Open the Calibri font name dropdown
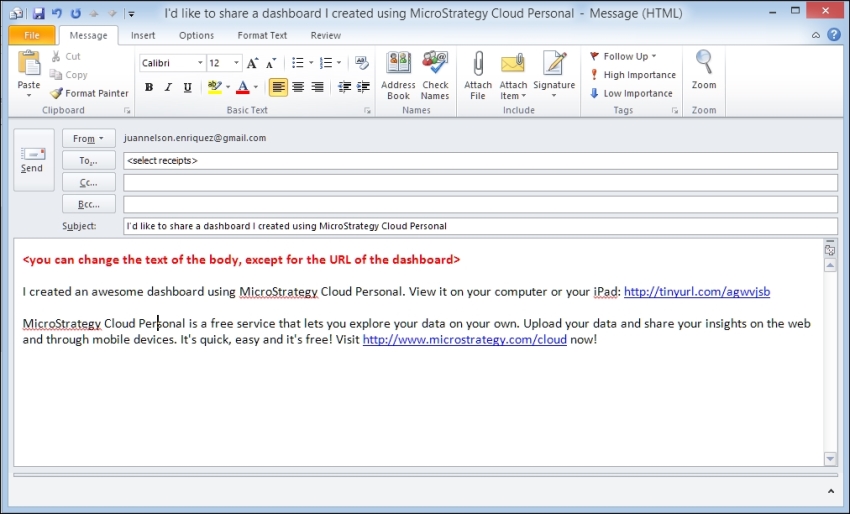Image resolution: width=850 pixels, height=514 pixels. (x=200, y=63)
